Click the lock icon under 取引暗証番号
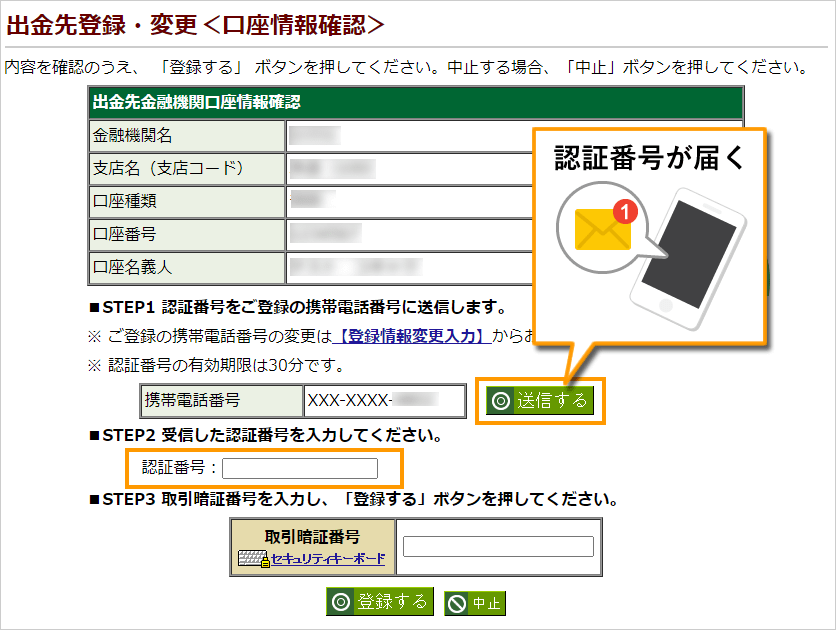 pyautogui.click(x=265, y=562)
